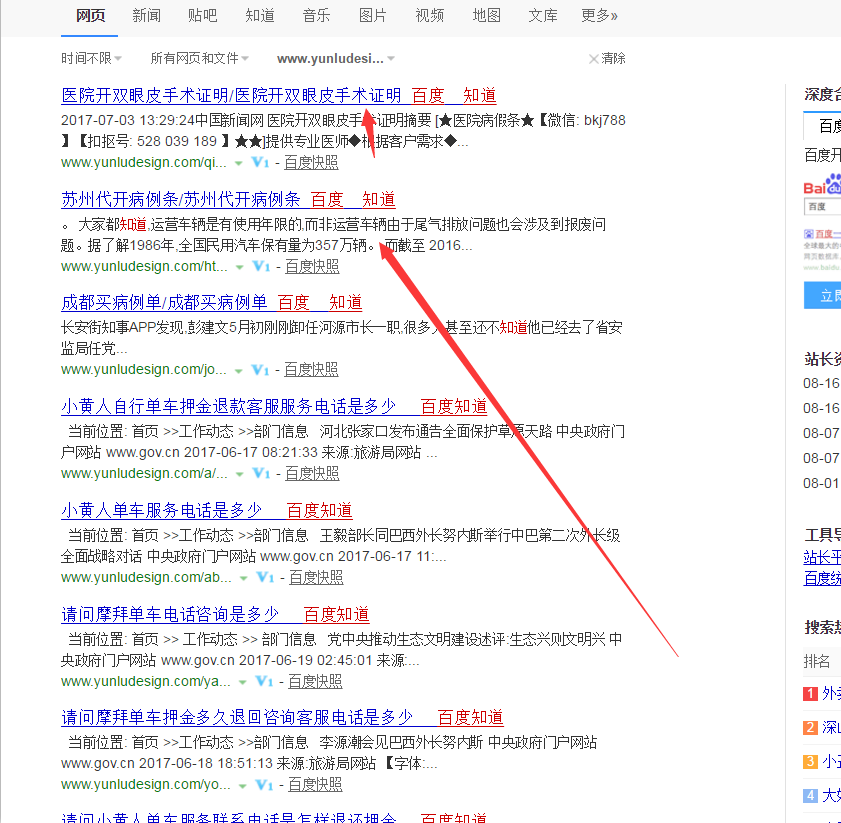Image resolution: width=841 pixels, height=823 pixels.
Task: Expand green arrow beside 成都买病例单 result URL
Action: [238, 371]
